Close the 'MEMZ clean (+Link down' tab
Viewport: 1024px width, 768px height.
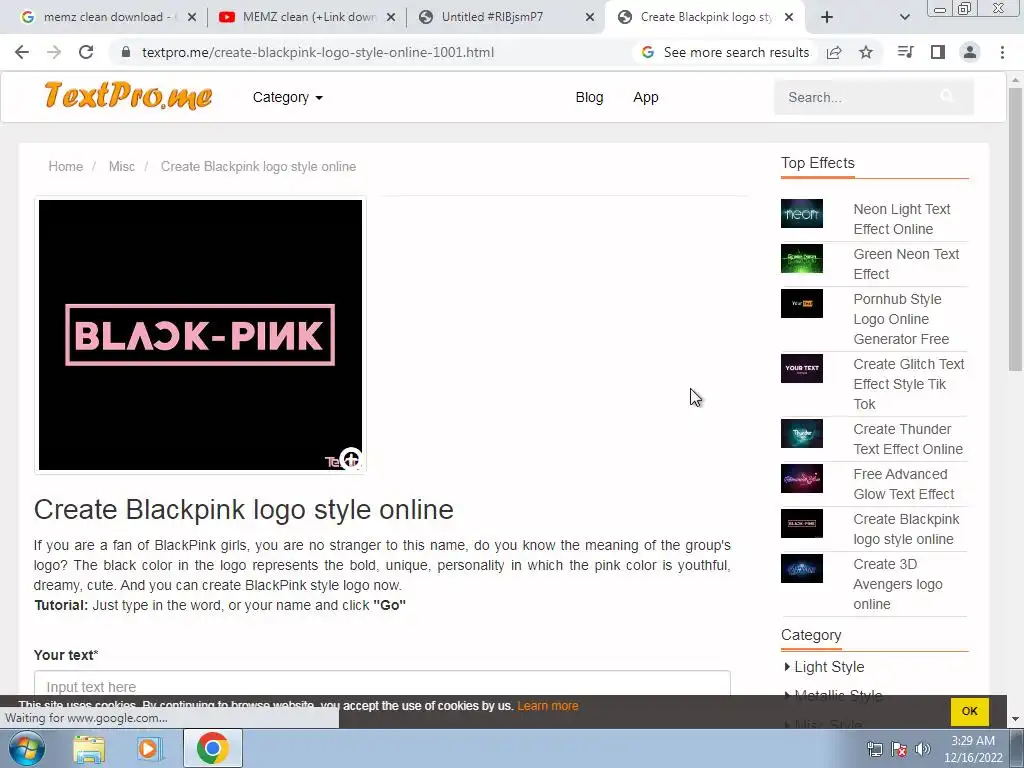pyautogui.click(x=391, y=17)
